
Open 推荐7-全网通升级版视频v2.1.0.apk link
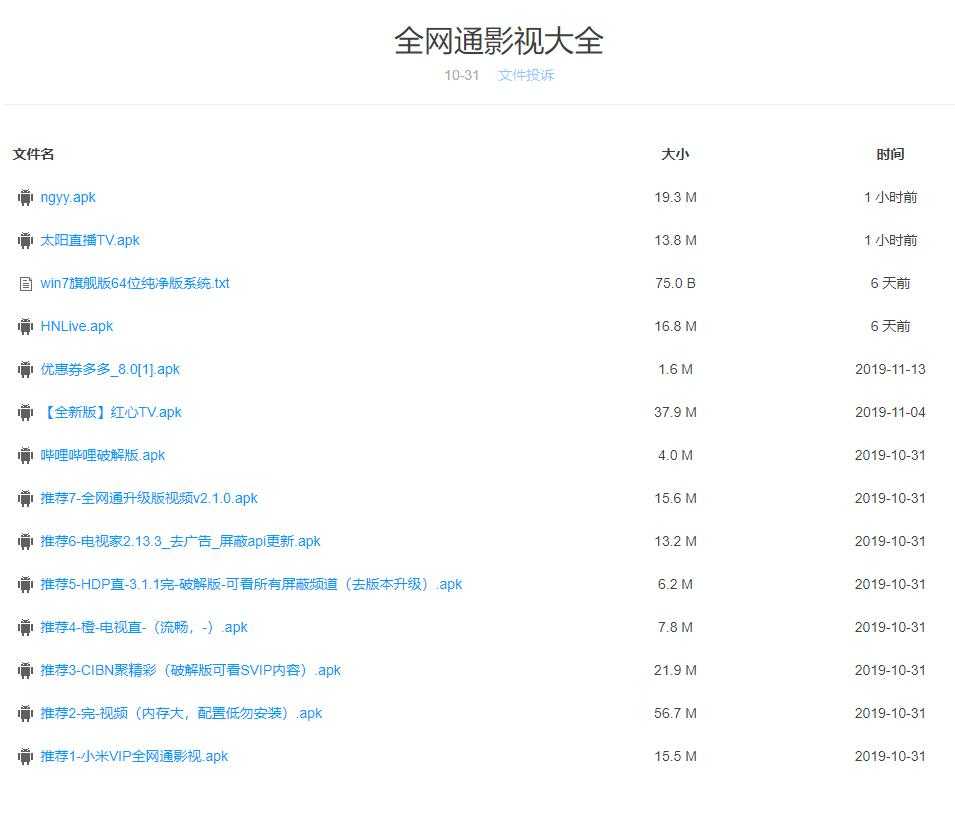click(x=149, y=498)
